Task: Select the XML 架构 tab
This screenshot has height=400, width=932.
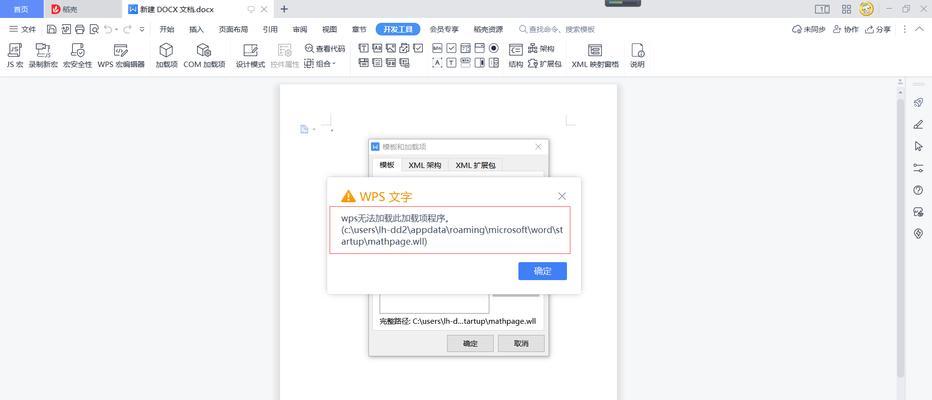Action: coord(425,165)
